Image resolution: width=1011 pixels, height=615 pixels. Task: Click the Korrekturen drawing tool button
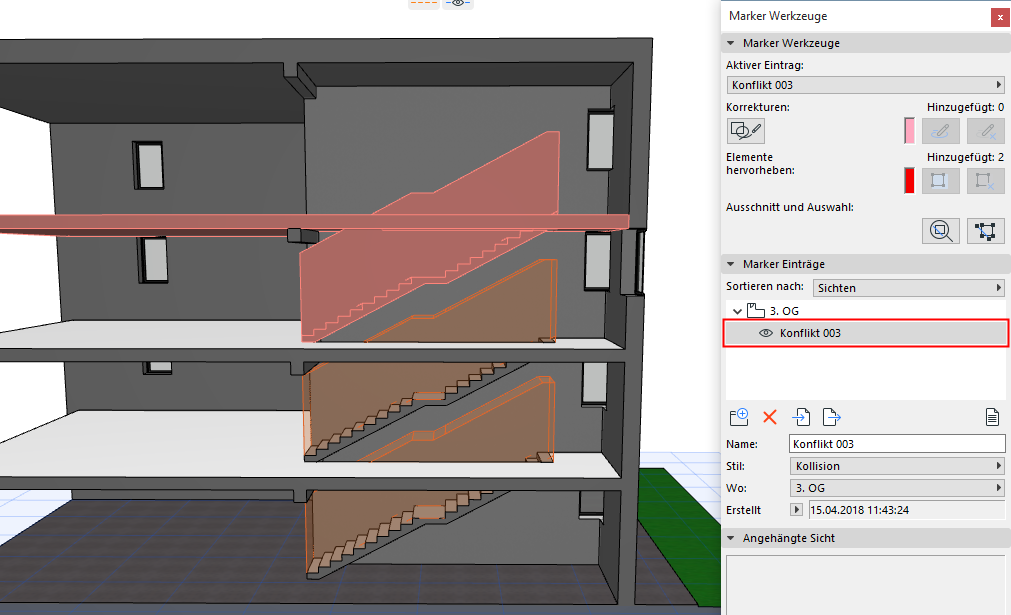[x=746, y=130]
